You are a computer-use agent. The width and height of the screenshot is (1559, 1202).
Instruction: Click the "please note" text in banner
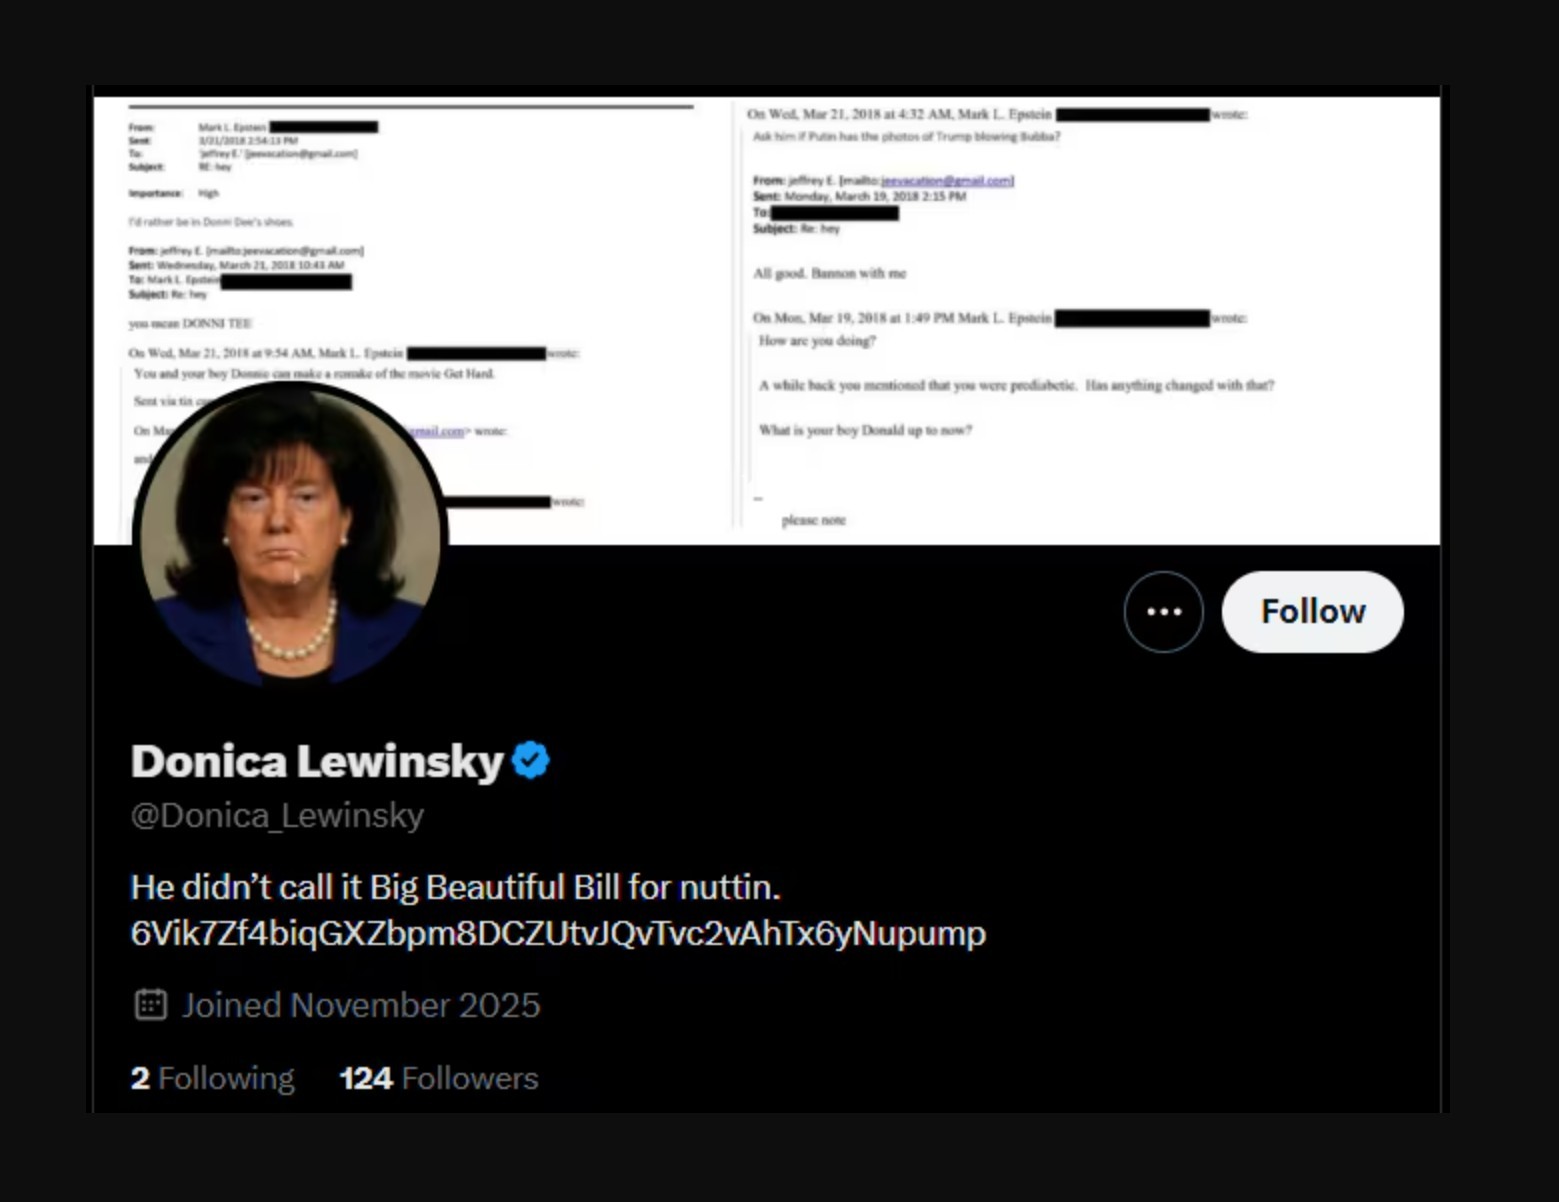813,520
